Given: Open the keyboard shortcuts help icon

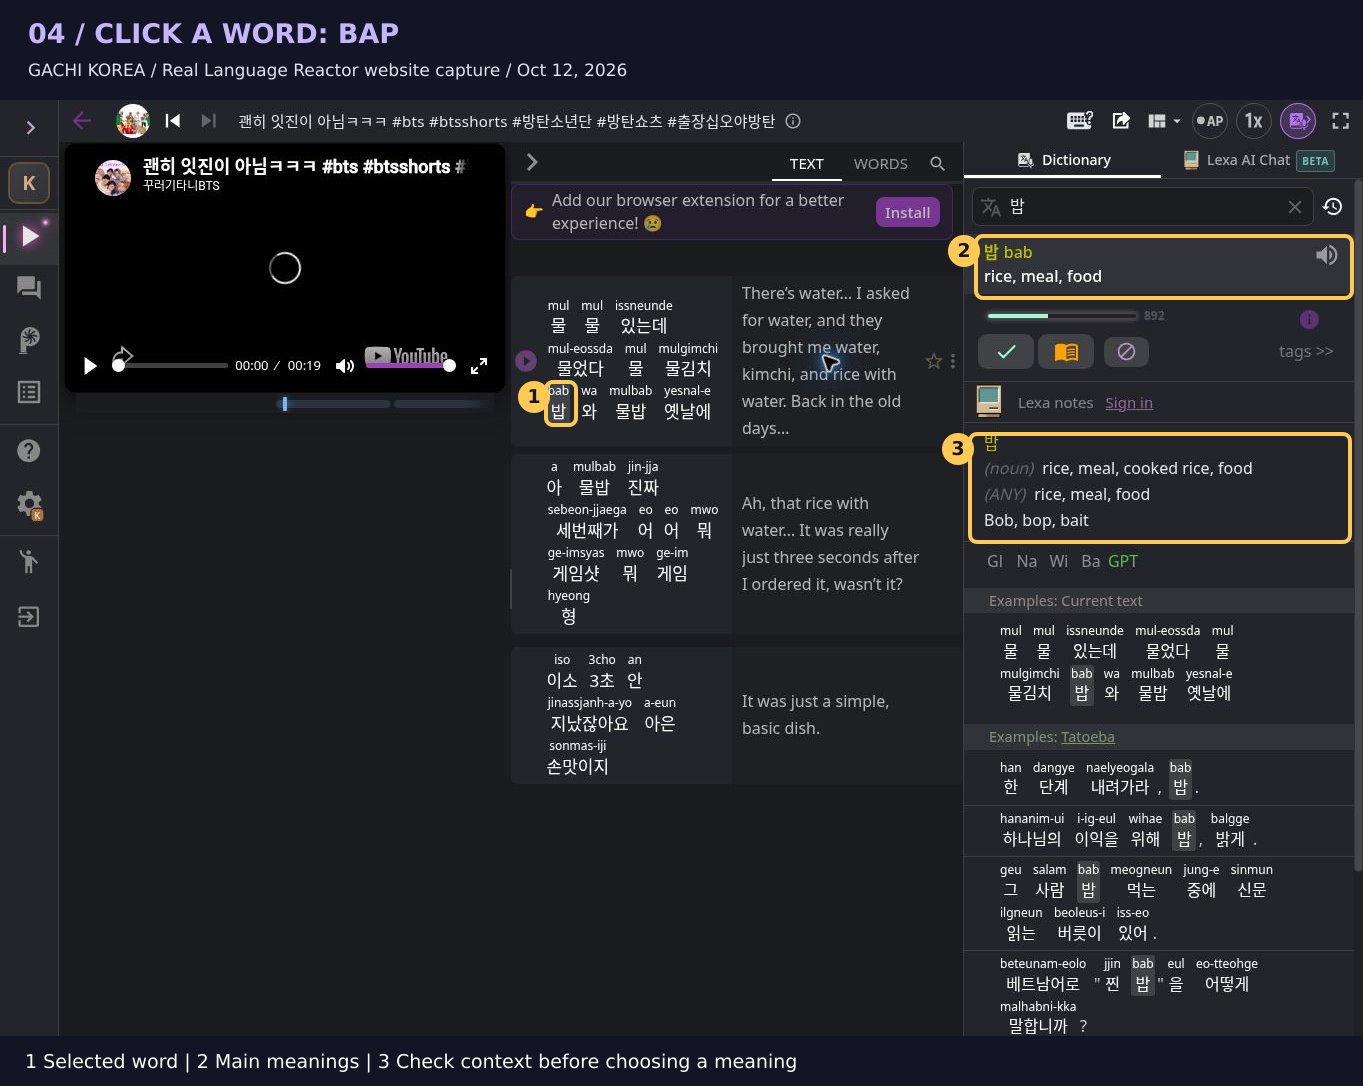Looking at the screenshot, I should (1080, 121).
